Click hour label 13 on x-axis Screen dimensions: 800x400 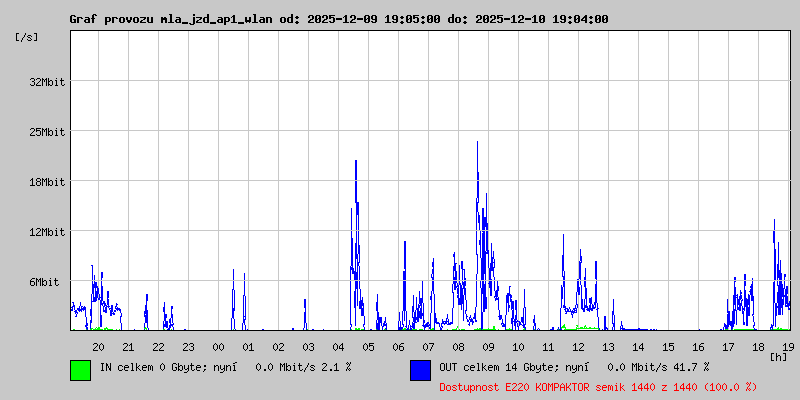[608, 347]
